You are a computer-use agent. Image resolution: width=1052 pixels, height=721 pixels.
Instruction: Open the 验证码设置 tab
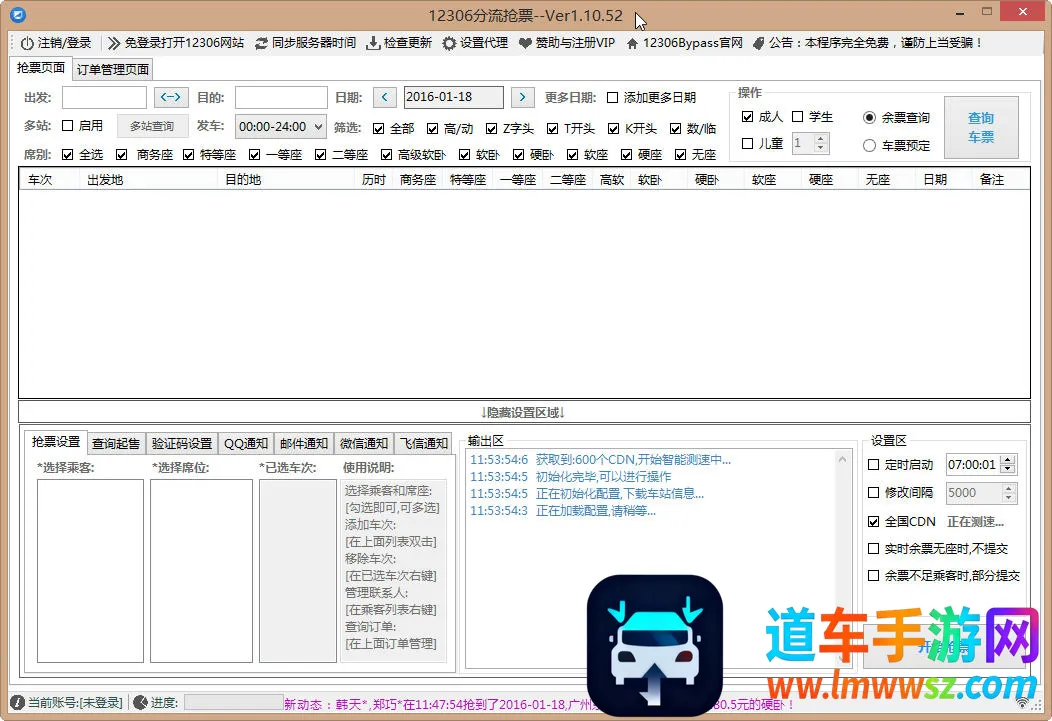tap(181, 443)
